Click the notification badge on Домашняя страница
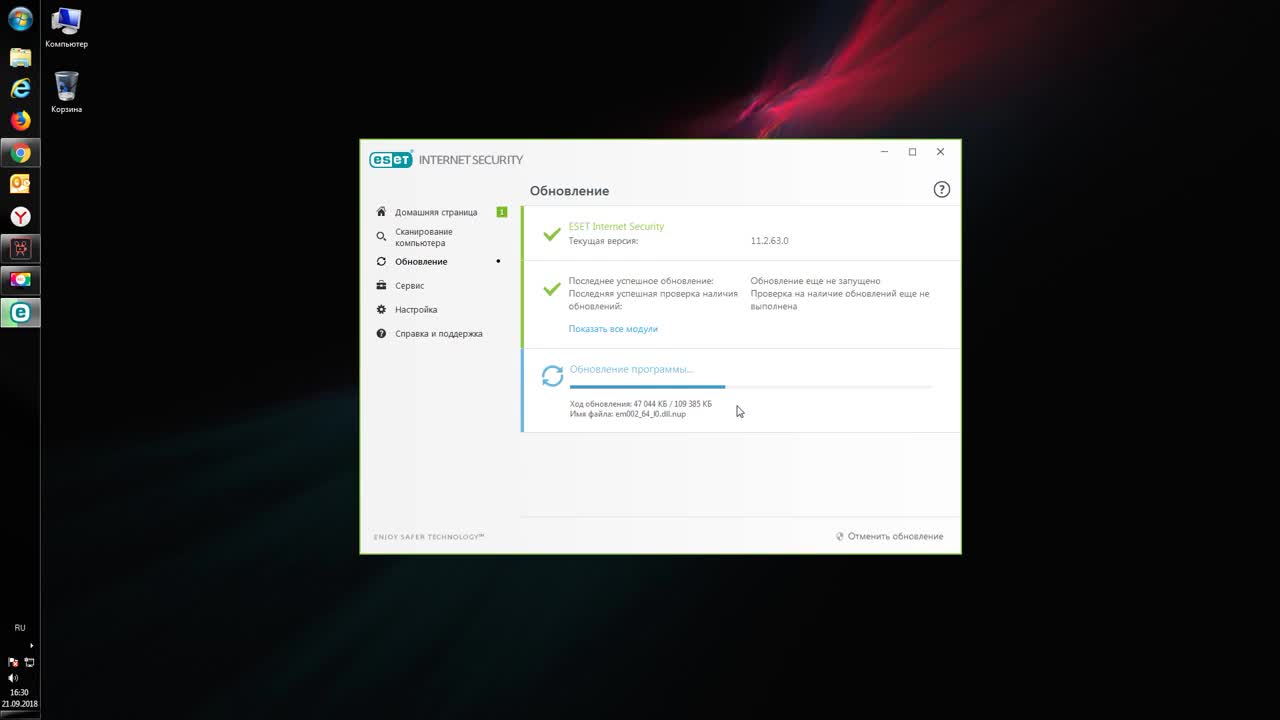 502,212
